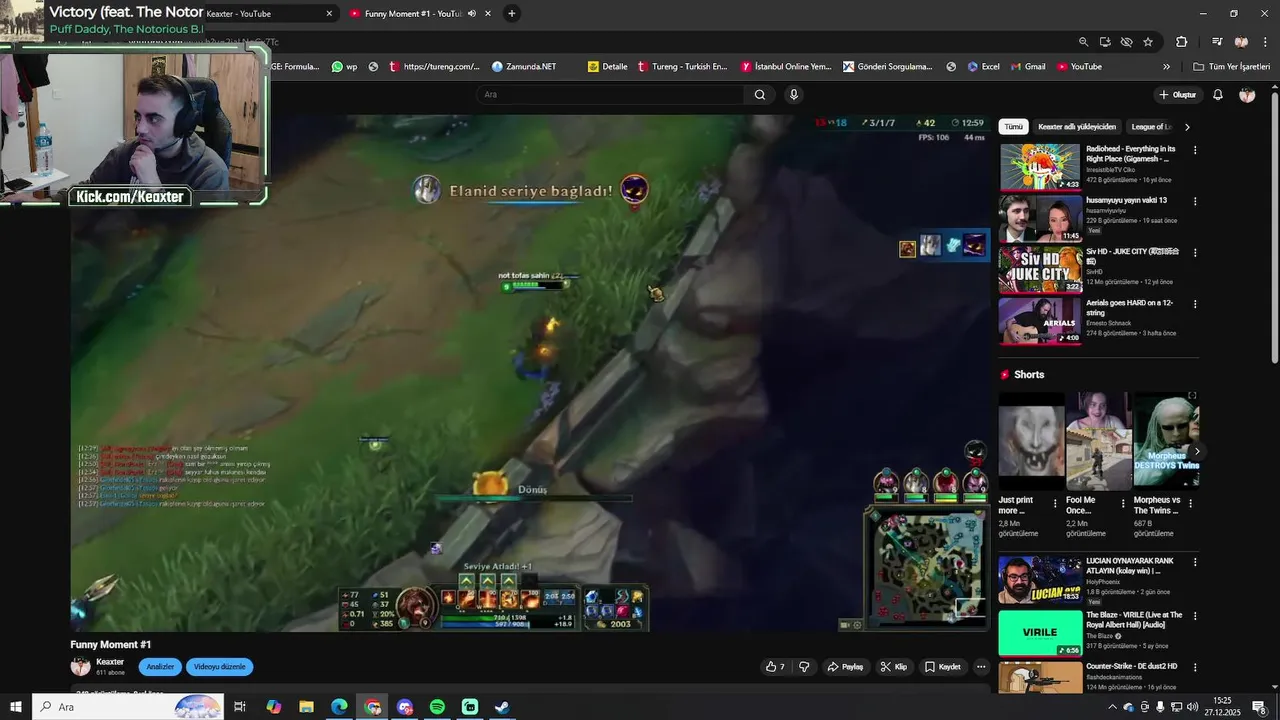This screenshot has height=720, width=1280.
Task: Select the League of Legends chip
Action: pyautogui.click(x=1151, y=127)
